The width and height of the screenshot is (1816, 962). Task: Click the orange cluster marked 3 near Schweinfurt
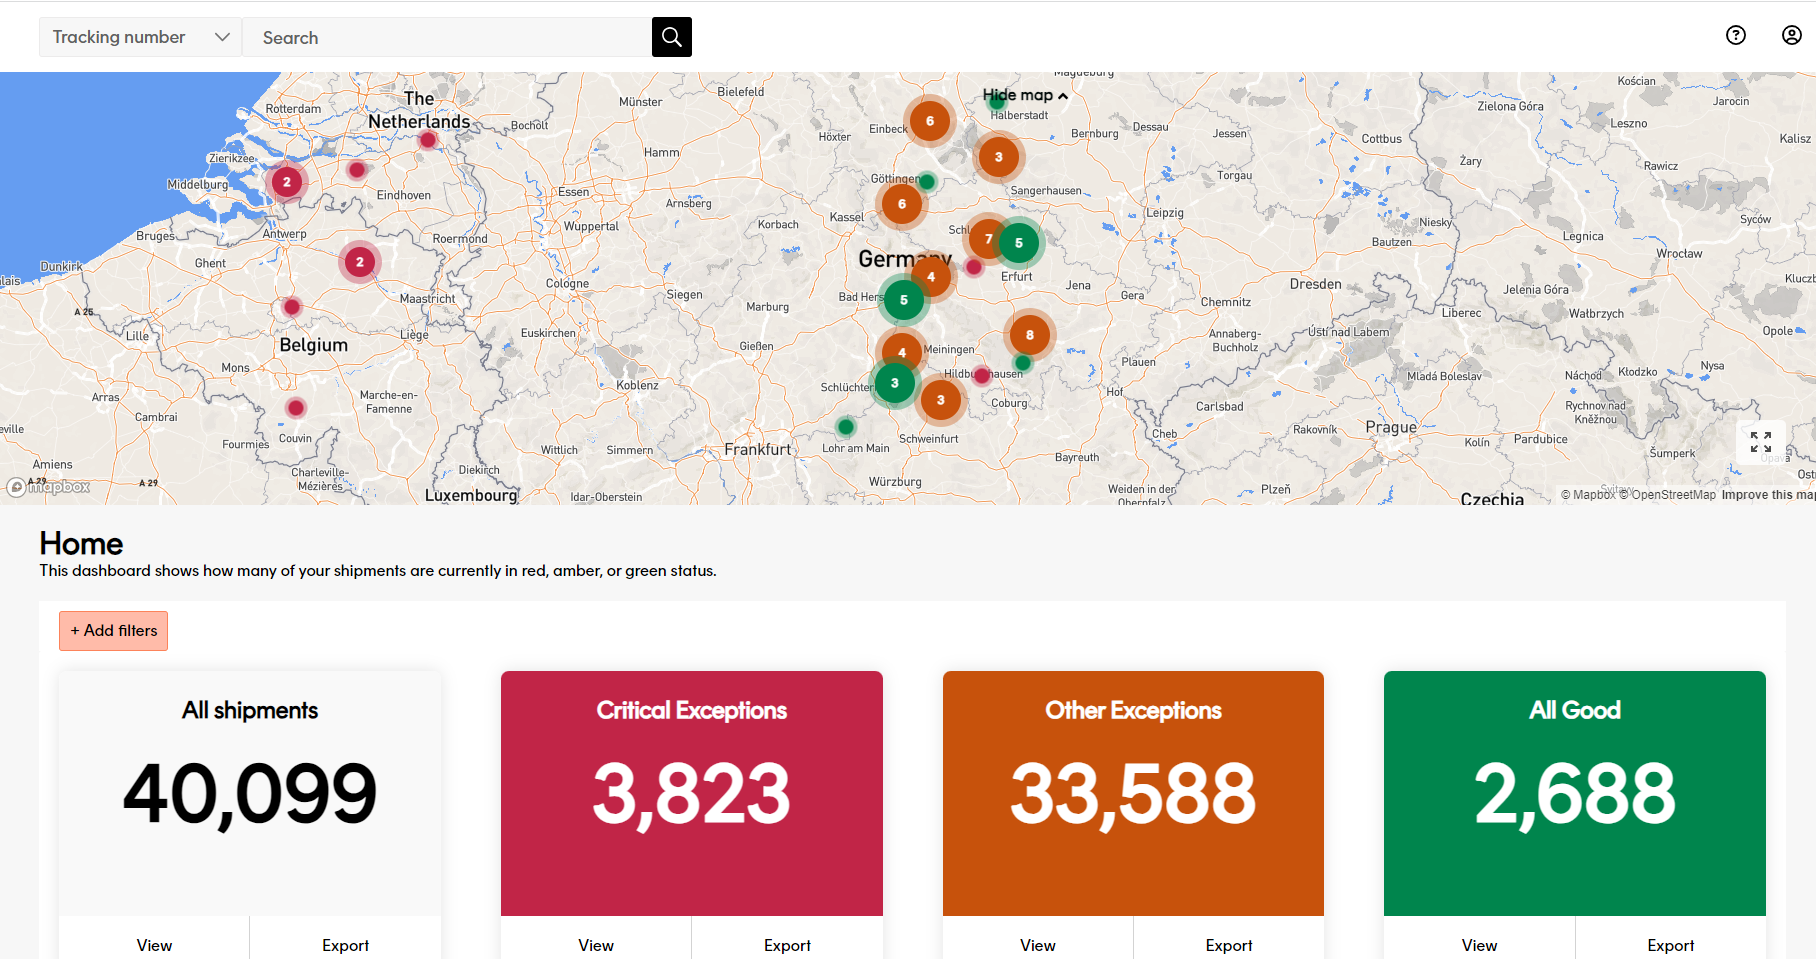pyautogui.click(x=941, y=399)
